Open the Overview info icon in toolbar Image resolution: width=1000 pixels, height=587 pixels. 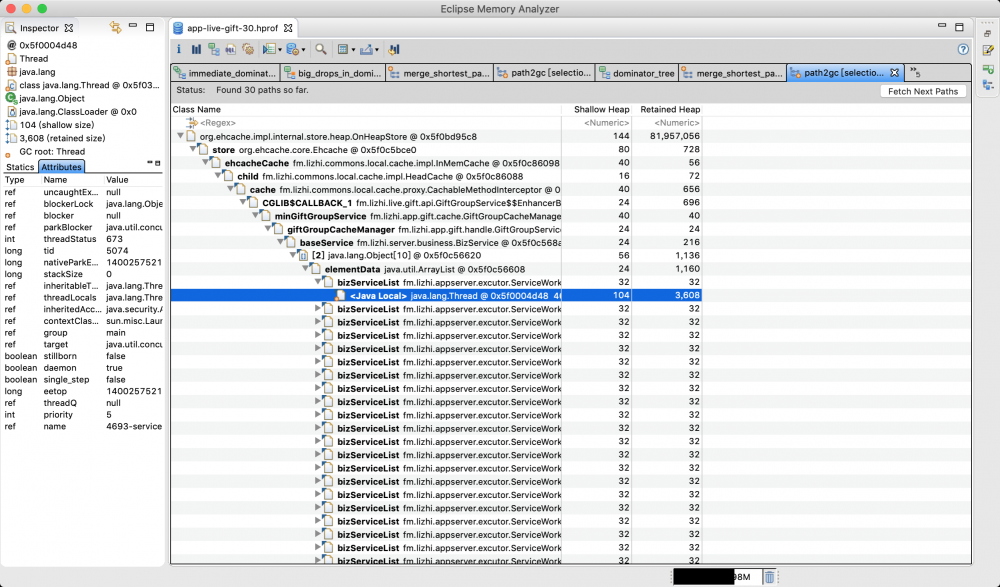coord(179,49)
